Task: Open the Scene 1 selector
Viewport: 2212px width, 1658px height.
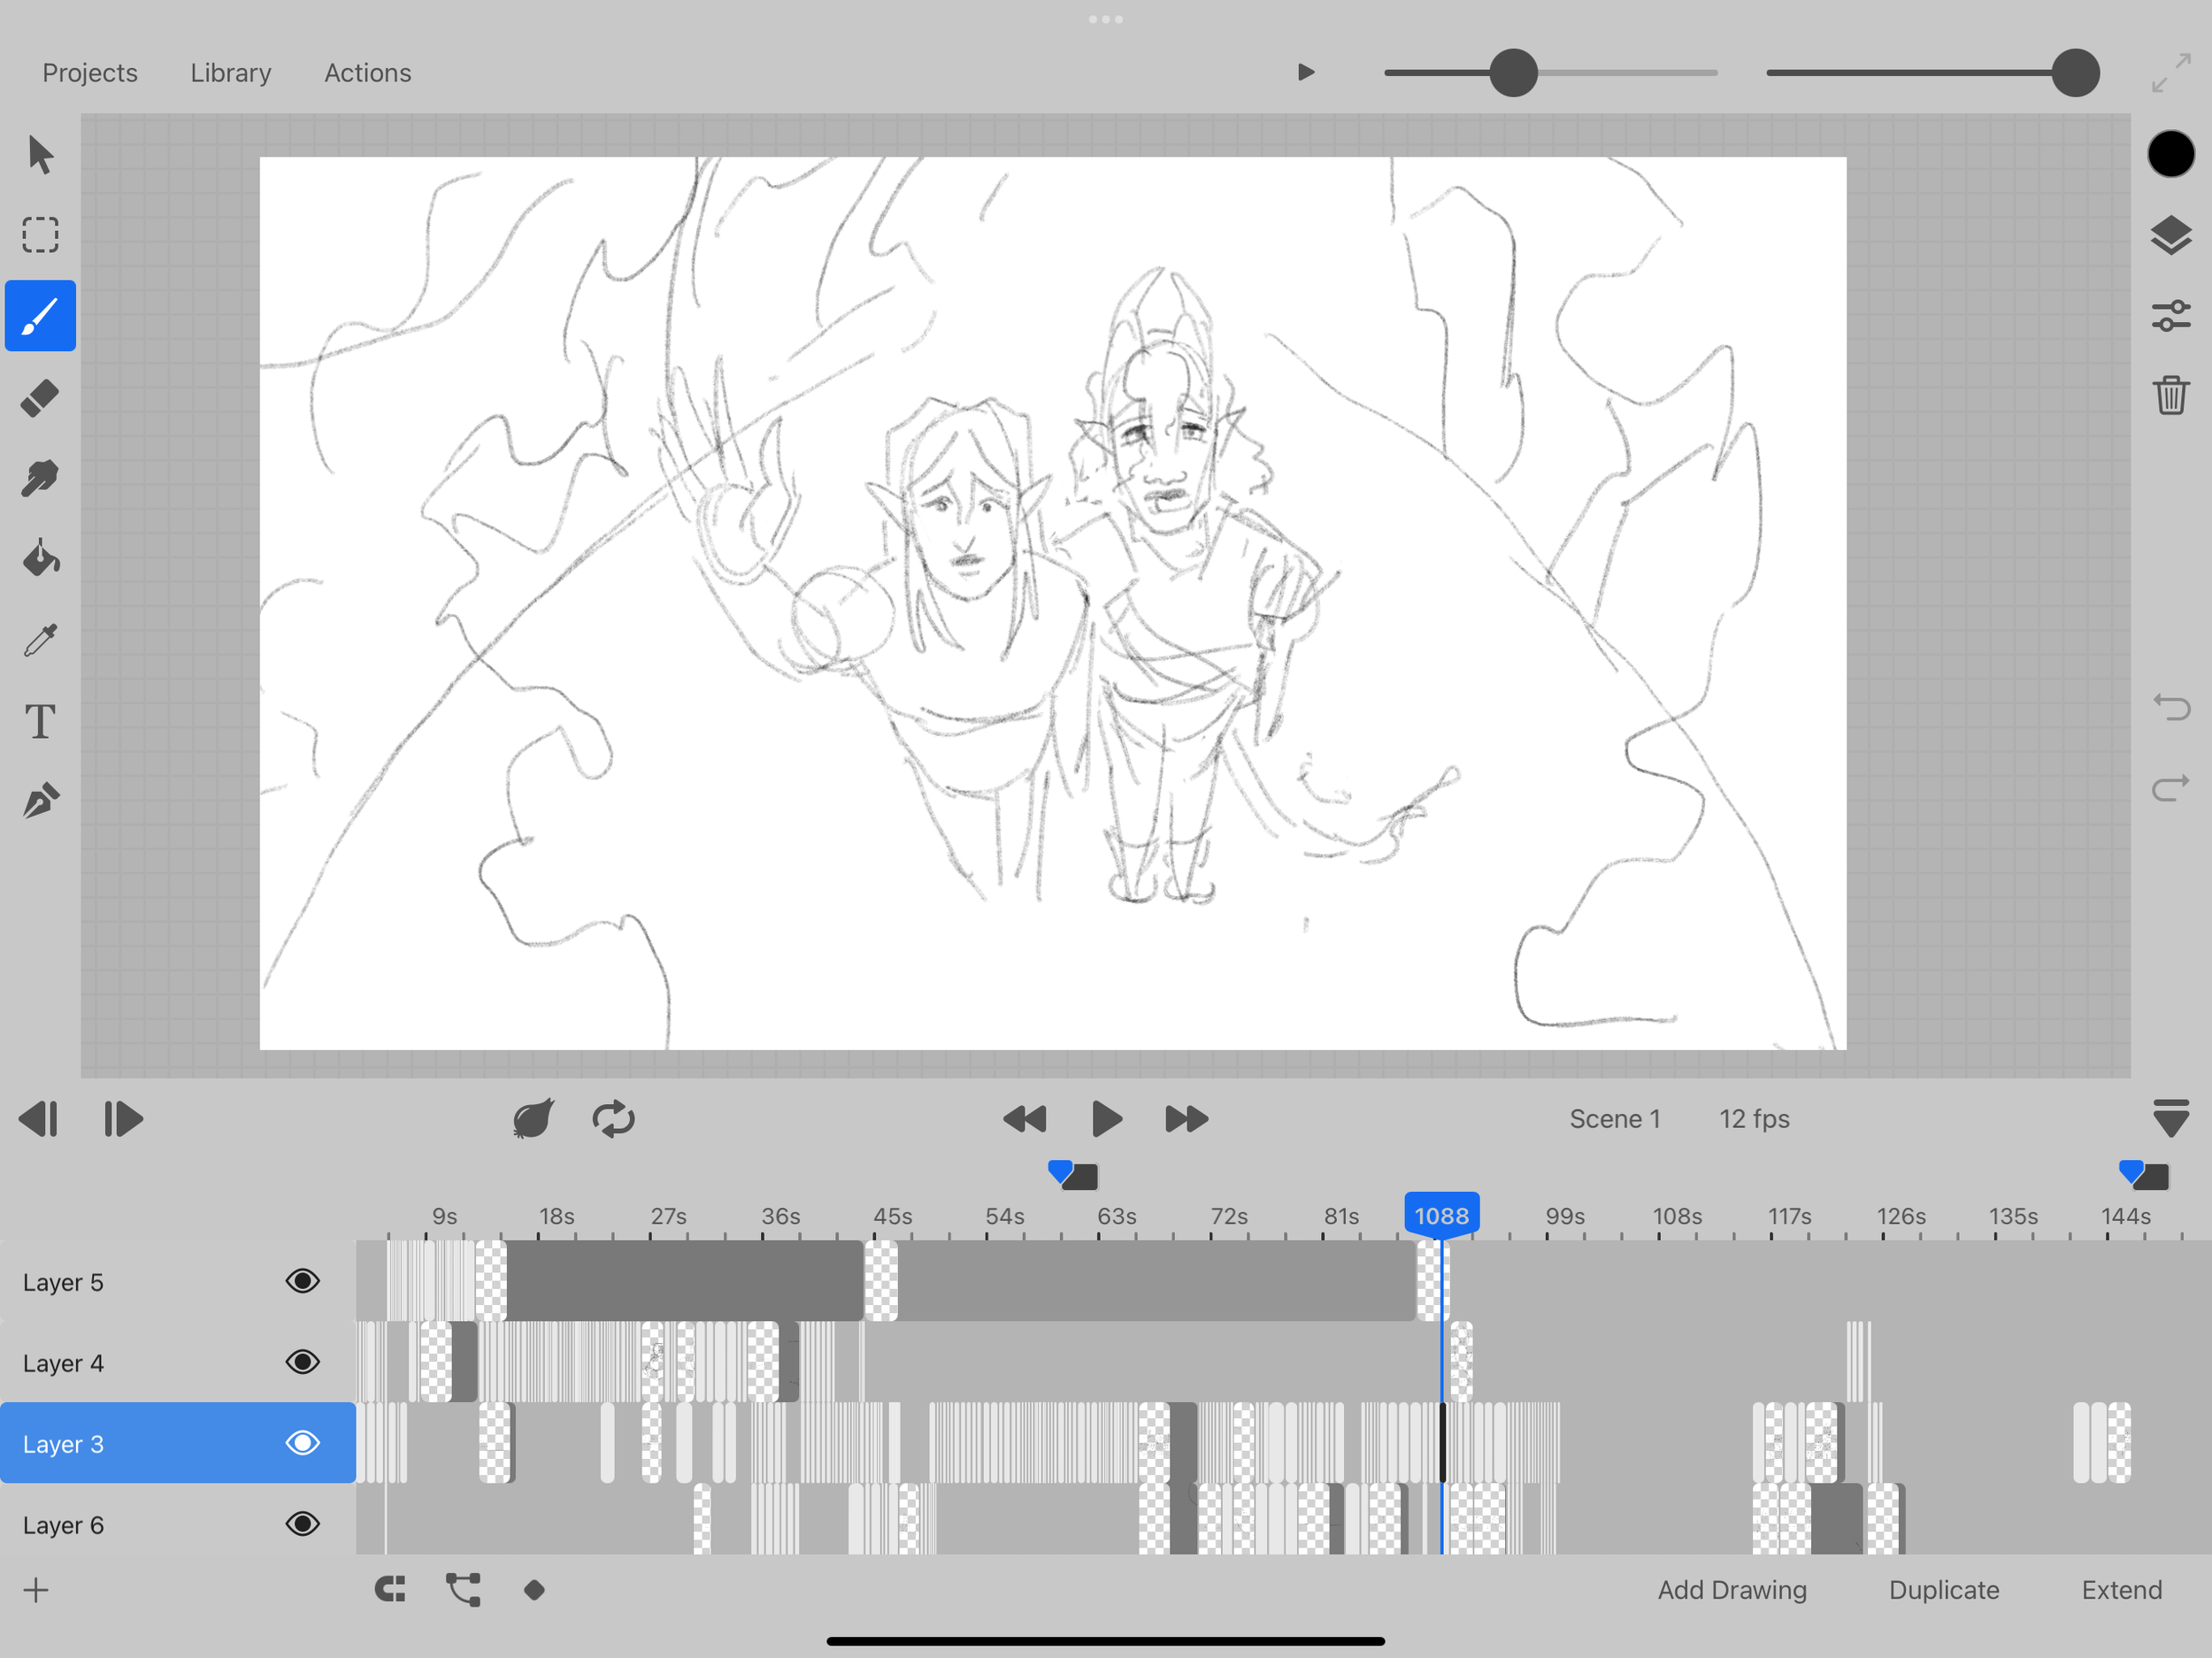Action: pos(1614,1118)
